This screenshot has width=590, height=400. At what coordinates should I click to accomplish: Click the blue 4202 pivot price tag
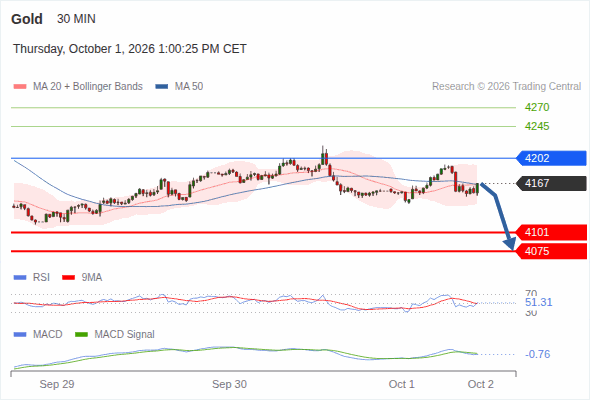pyautogui.click(x=550, y=158)
